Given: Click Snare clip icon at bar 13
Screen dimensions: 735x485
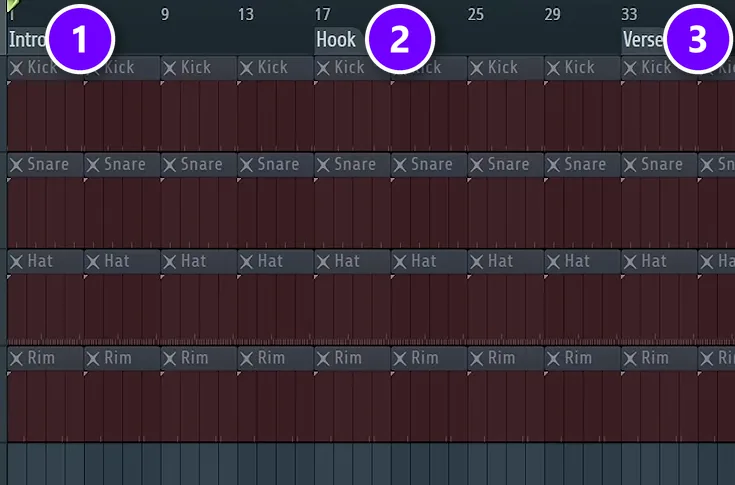Looking at the screenshot, I should [x=247, y=165].
